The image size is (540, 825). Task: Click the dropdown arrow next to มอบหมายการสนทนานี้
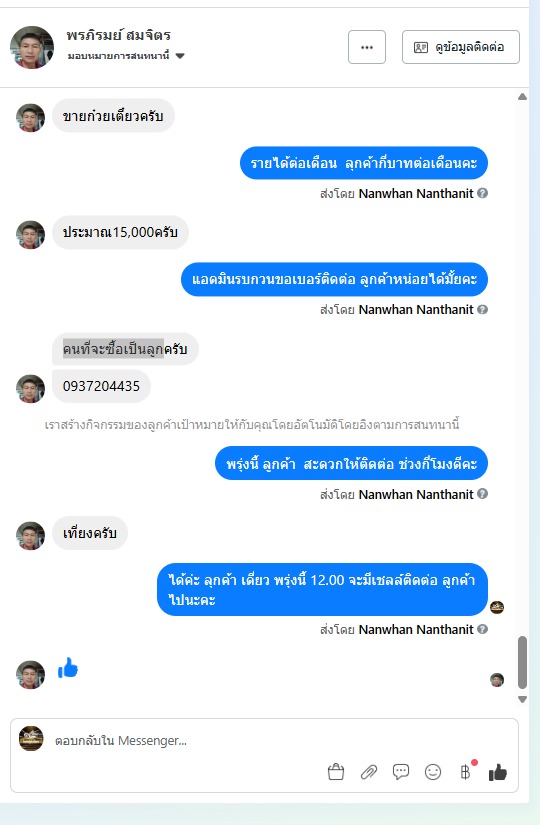coord(179,56)
